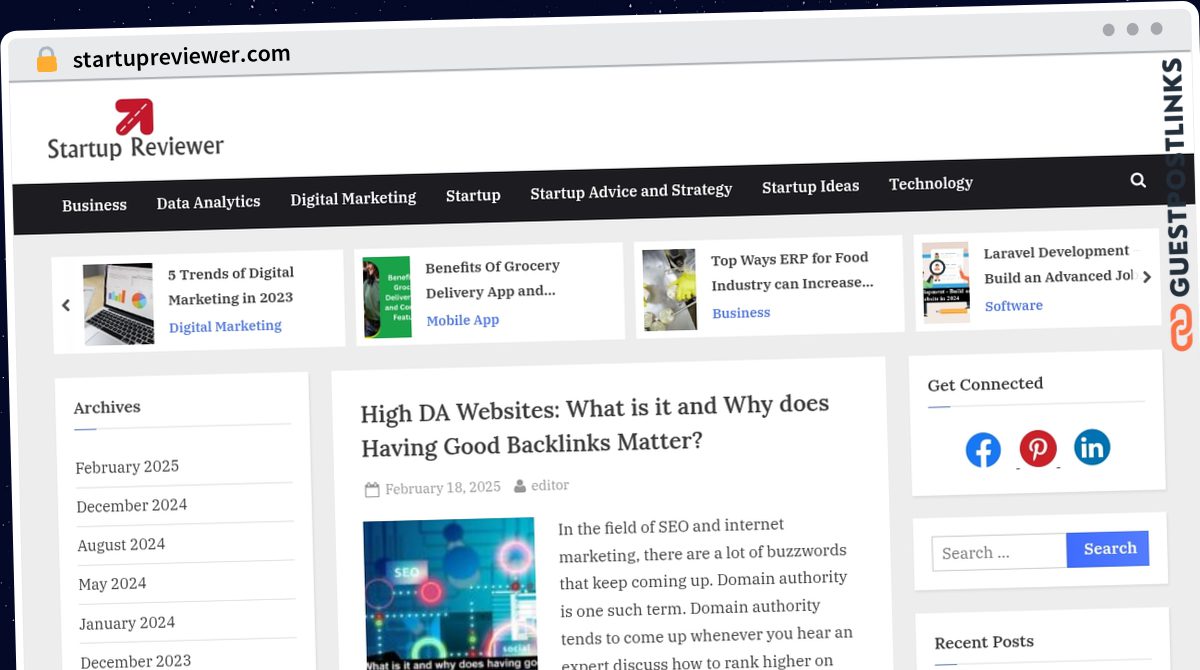
Task: Click the calendar icon beside post date
Action: (x=372, y=490)
